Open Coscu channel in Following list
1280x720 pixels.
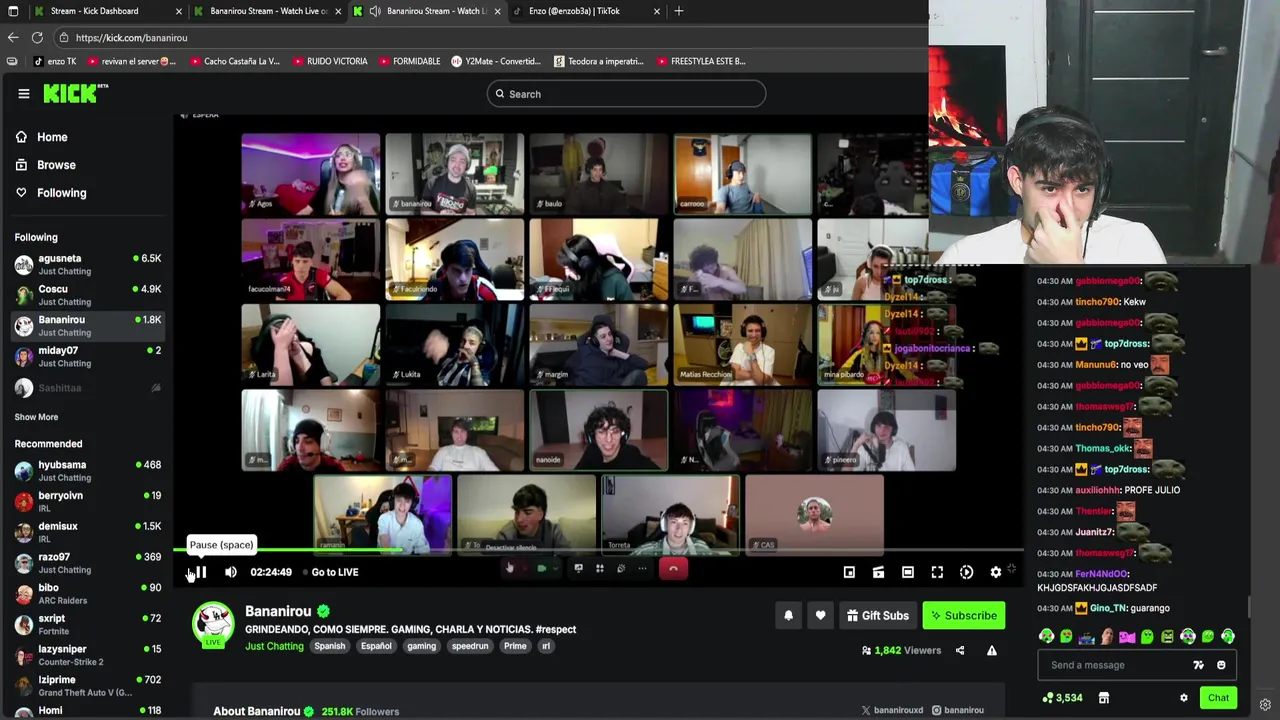(x=88, y=295)
